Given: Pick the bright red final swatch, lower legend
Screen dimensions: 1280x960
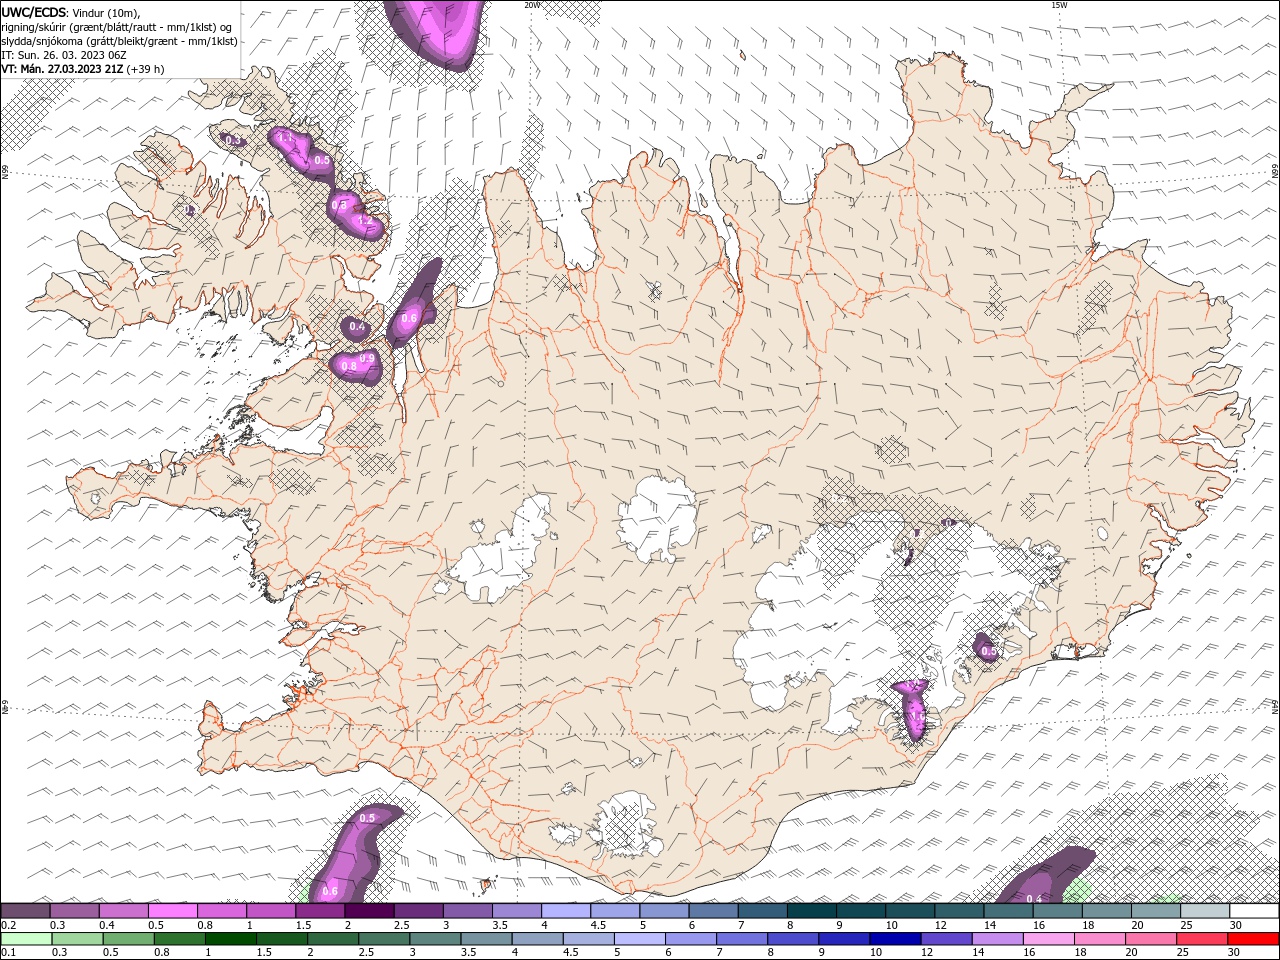Looking at the screenshot, I should point(1253,939).
